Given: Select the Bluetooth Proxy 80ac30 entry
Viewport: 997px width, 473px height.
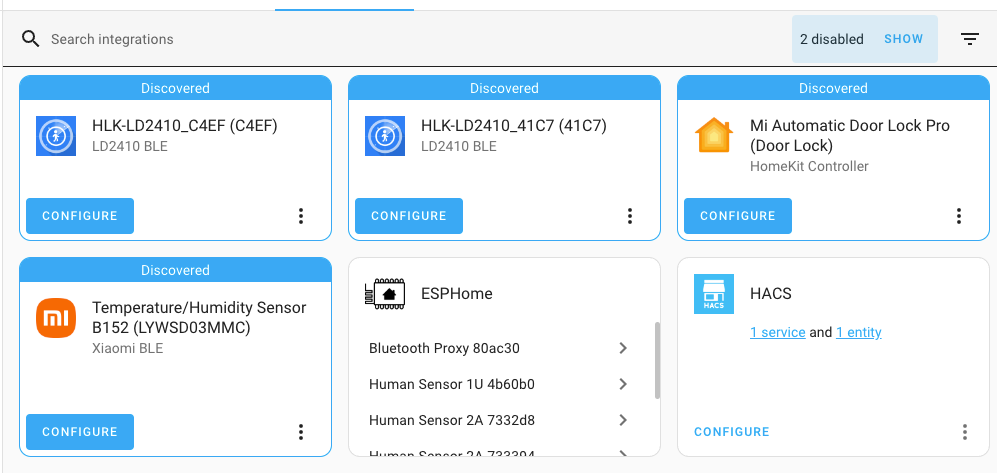Looking at the screenshot, I should pyautogui.click(x=500, y=348).
